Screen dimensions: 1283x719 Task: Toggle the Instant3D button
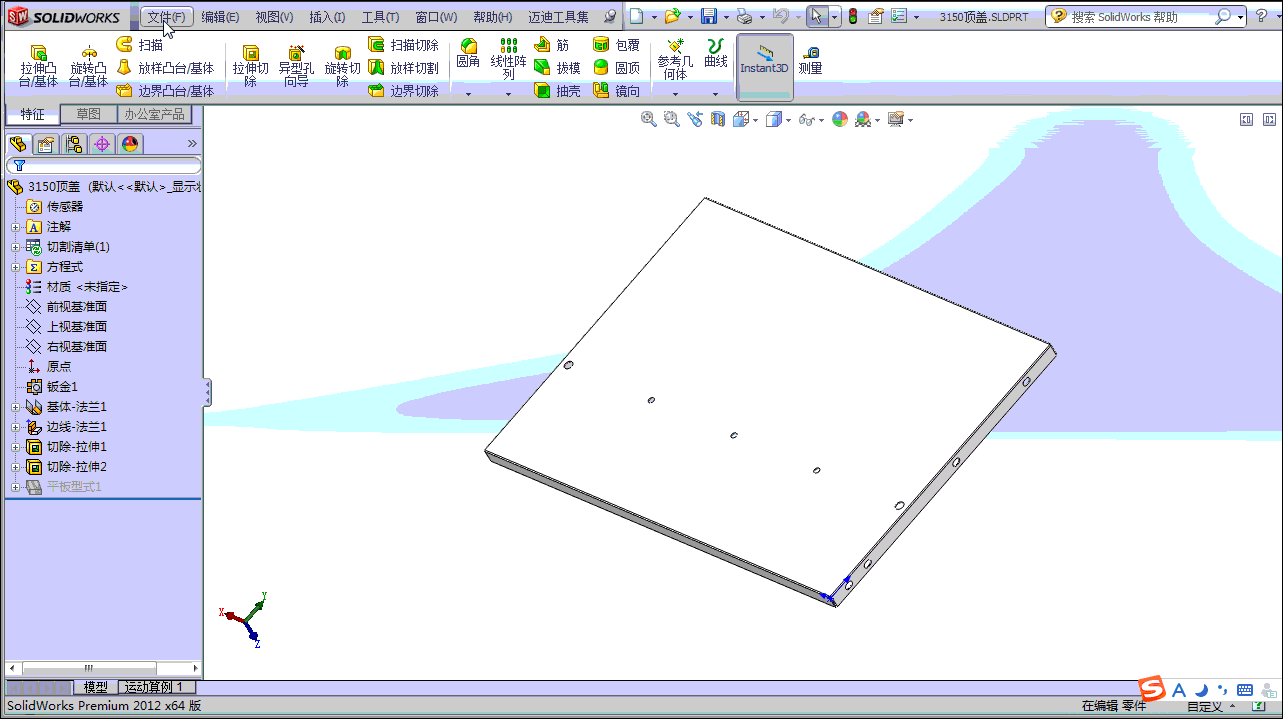pyautogui.click(x=765, y=66)
